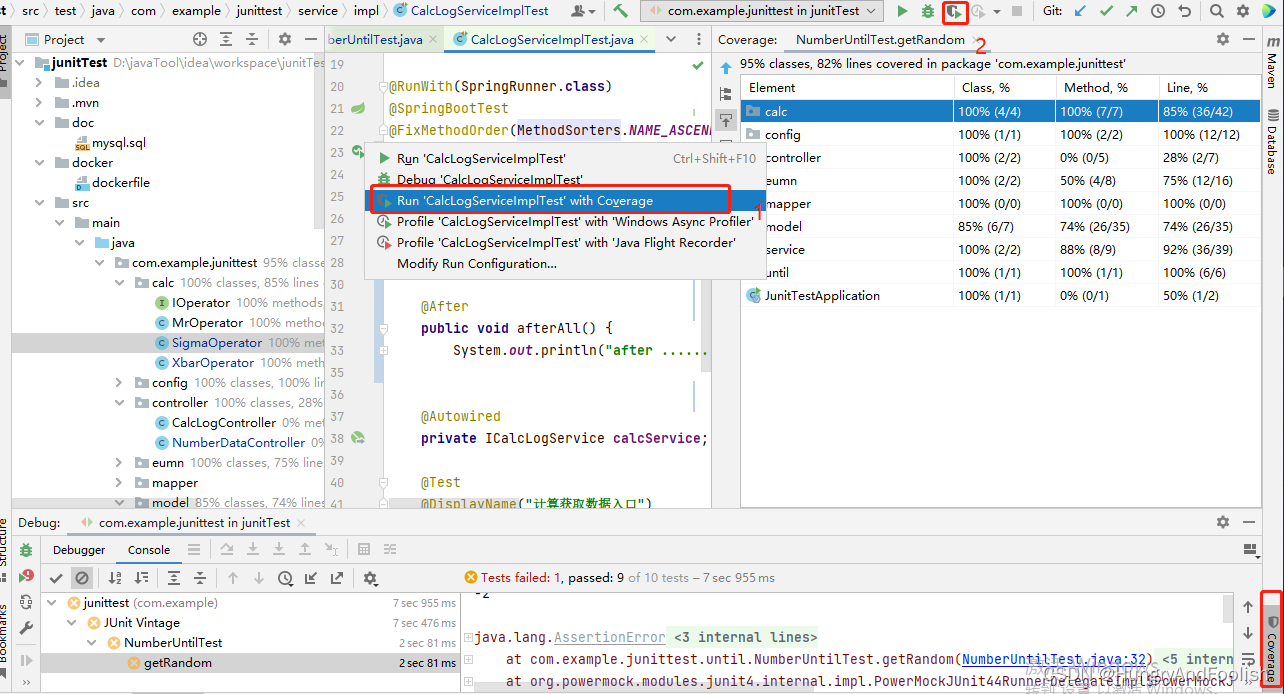
Task: Collapse the docker folder
Action: tap(41, 163)
